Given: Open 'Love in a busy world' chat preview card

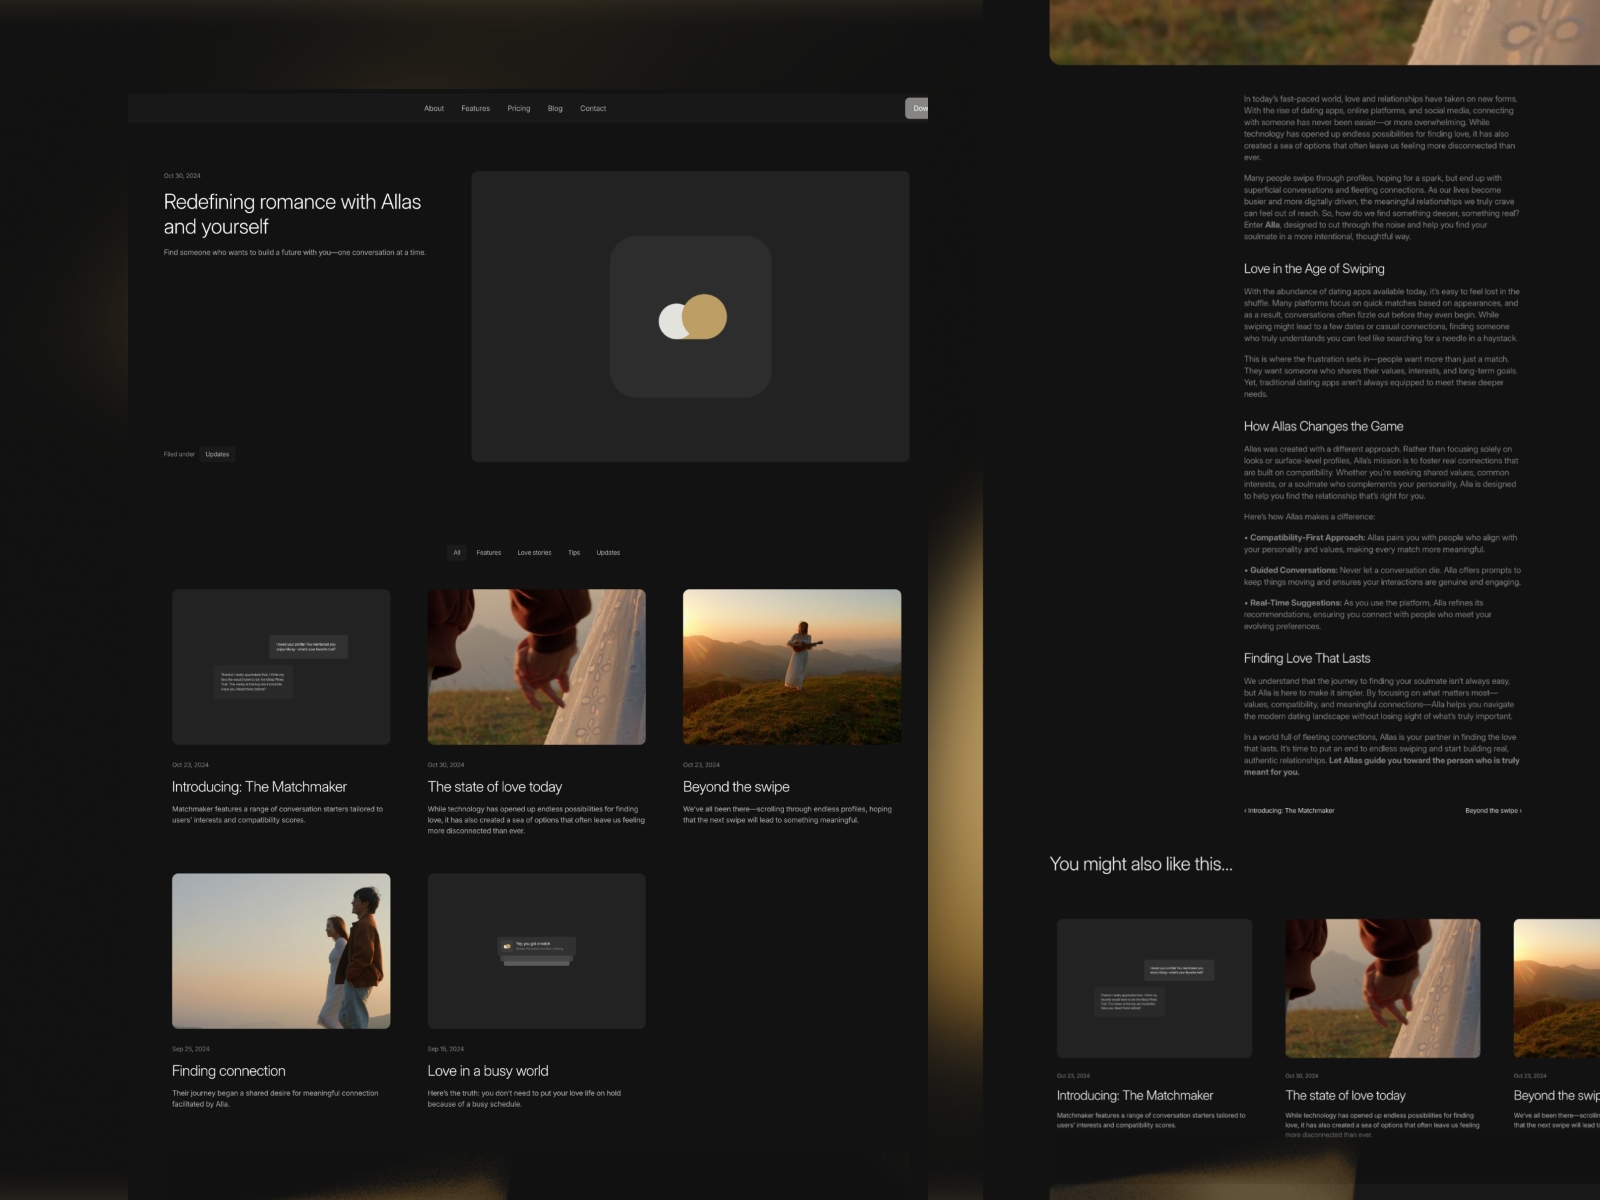Looking at the screenshot, I should 536,950.
